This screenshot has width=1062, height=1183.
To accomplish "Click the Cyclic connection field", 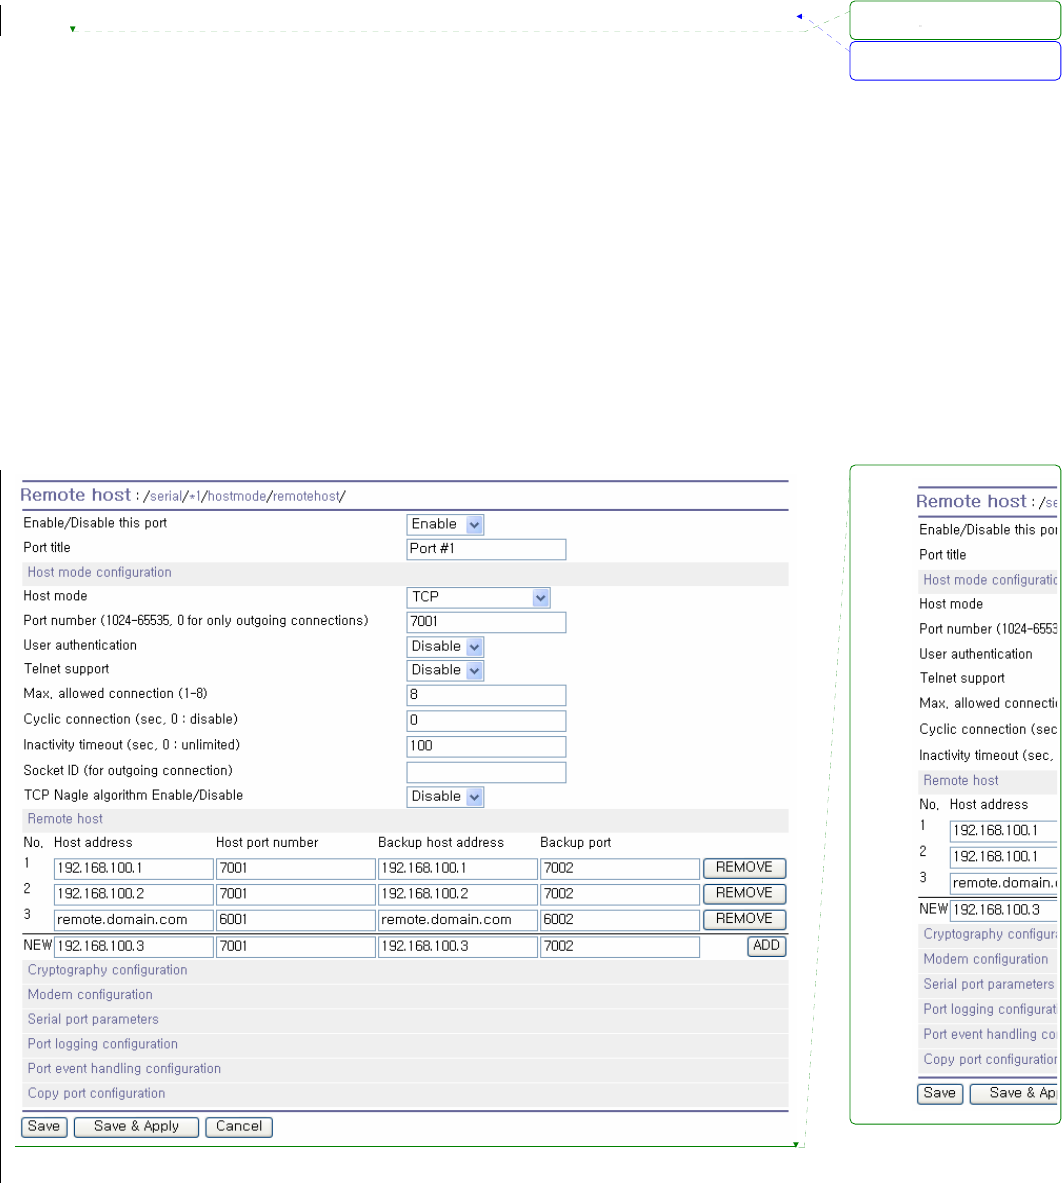I will tap(486, 721).
